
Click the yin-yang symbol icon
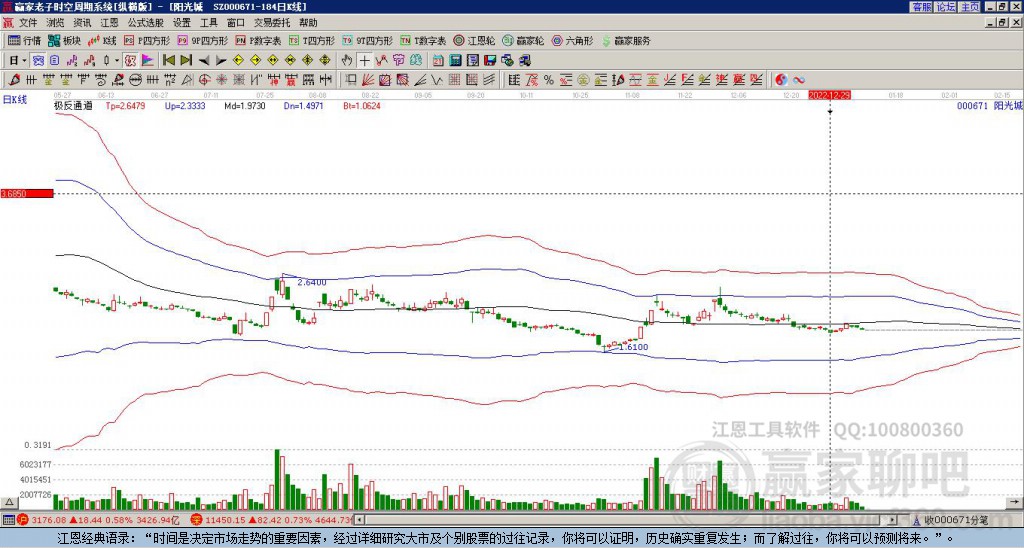[781, 80]
